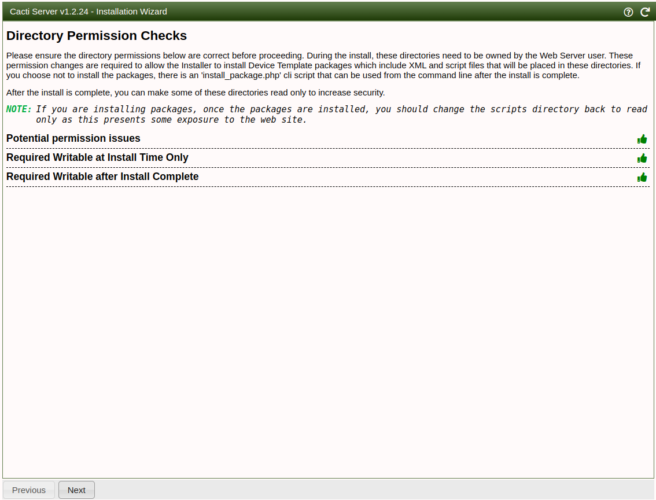Expand Required Writable after Install Complete
Viewport: 656px width, 500px height.
102,177
